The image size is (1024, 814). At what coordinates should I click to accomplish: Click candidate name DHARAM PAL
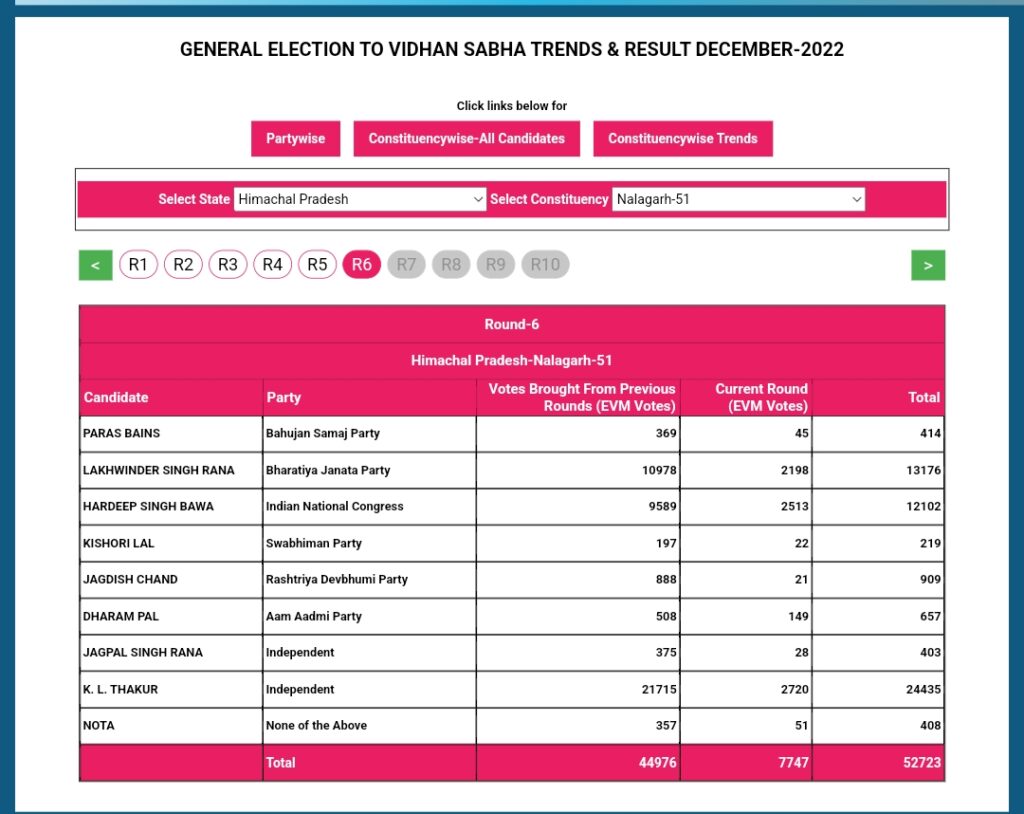coord(121,617)
